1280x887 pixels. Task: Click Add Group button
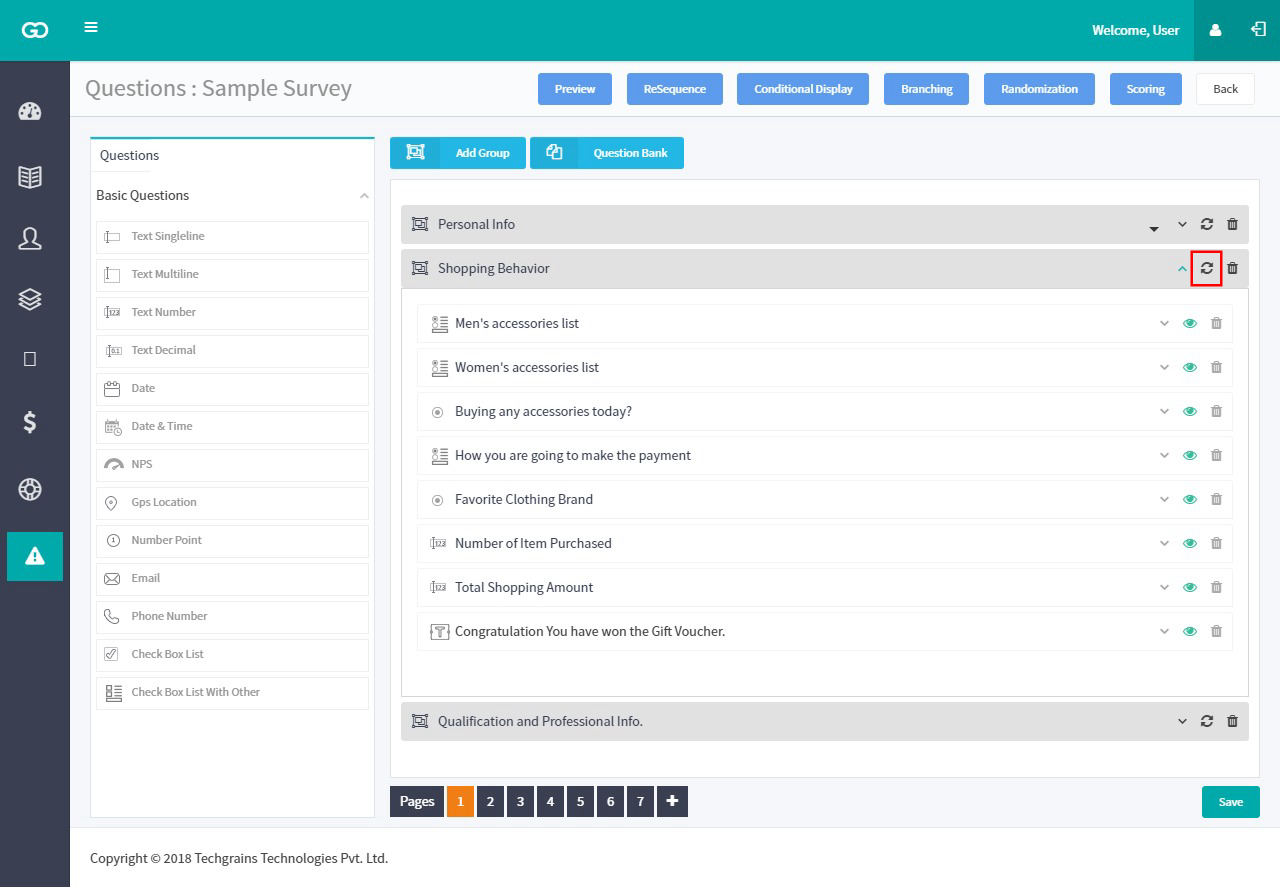458,153
